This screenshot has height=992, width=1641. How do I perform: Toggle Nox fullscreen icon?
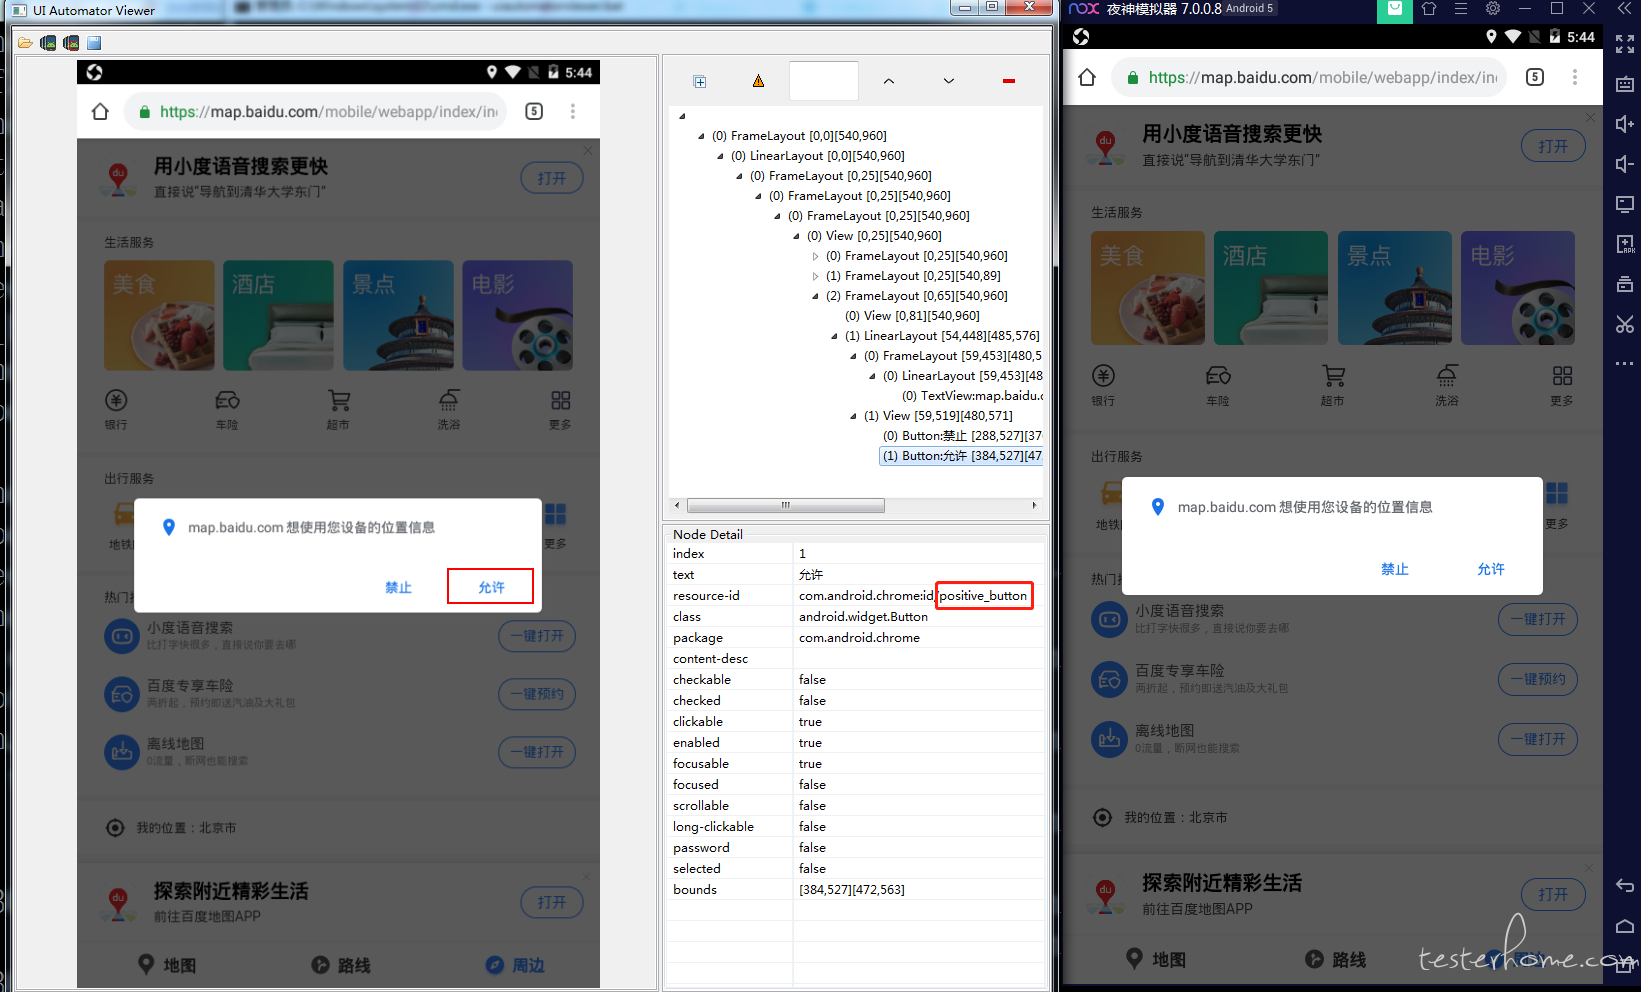tap(1625, 44)
